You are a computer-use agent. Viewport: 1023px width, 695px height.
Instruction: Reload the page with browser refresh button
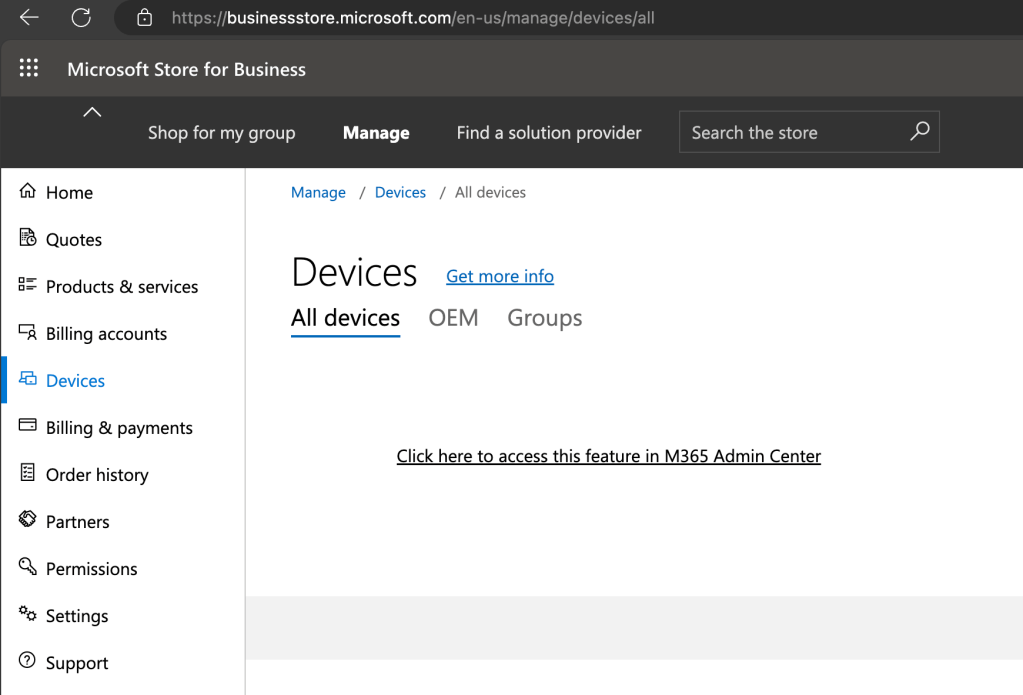pos(81,17)
